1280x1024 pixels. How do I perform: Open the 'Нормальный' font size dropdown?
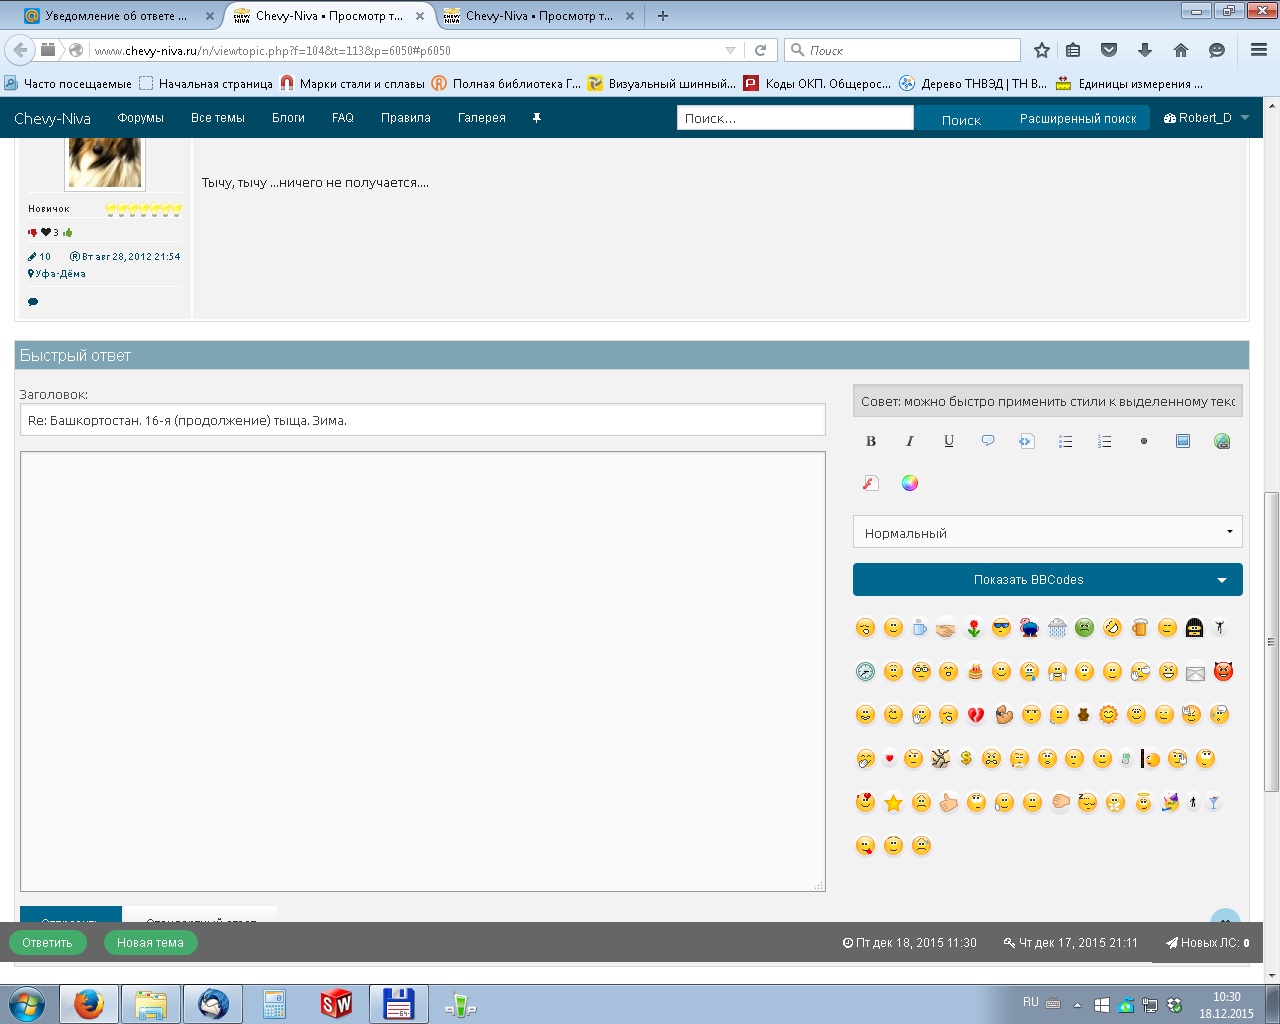point(1047,533)
